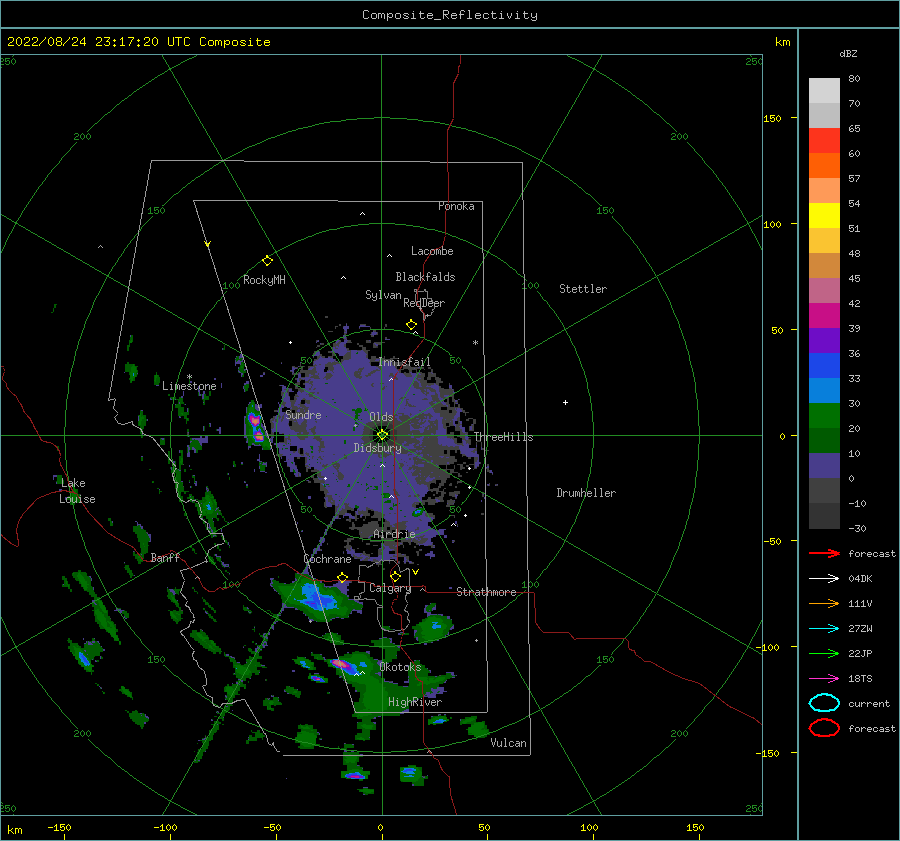Click the Olds label
Viewport: 900px width, 841px height.
tap(381, 417)
